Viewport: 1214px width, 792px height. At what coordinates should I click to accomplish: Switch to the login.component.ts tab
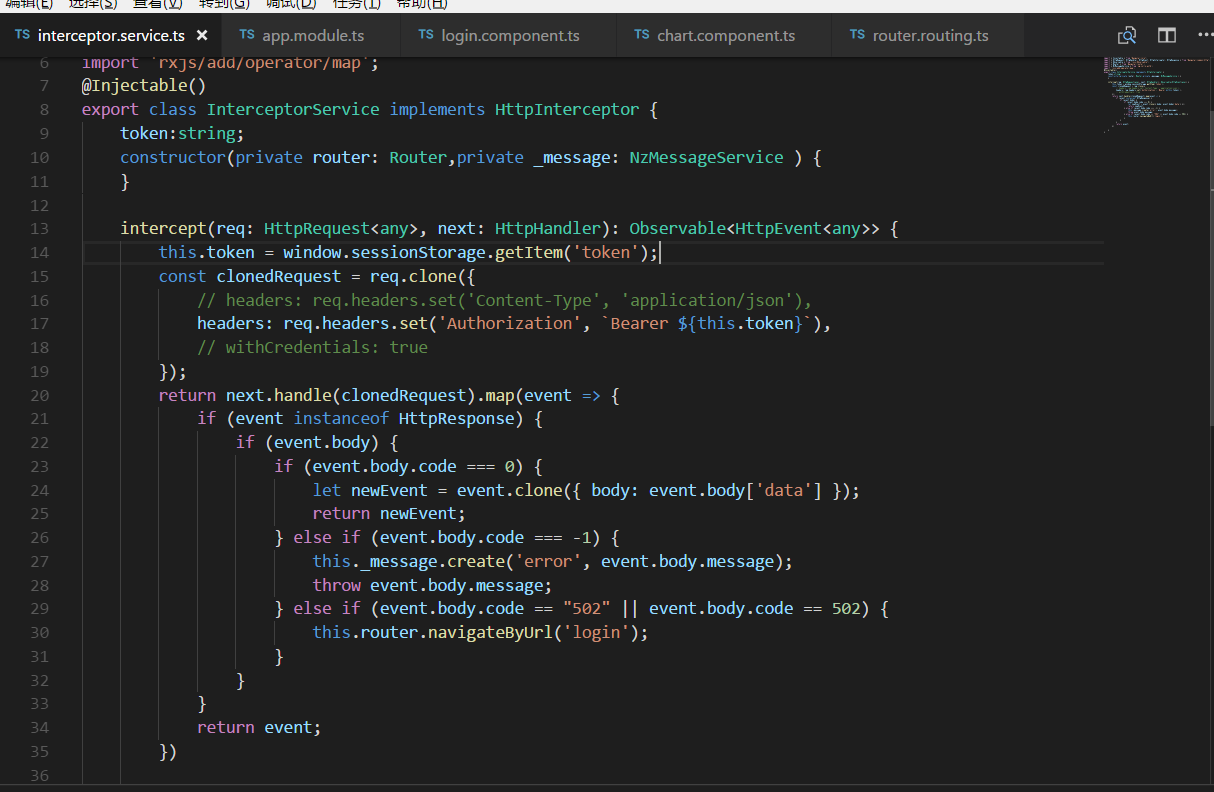click(510, 35)
